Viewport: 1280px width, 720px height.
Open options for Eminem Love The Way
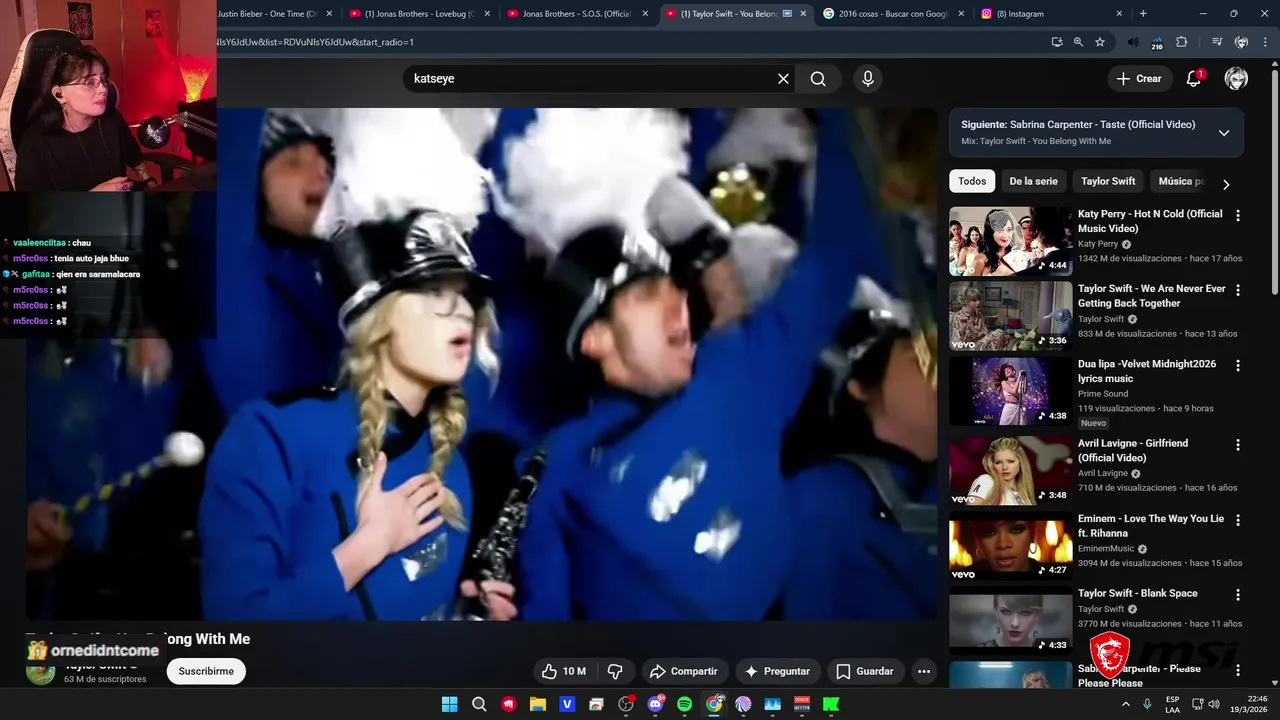click(1238, 520)
